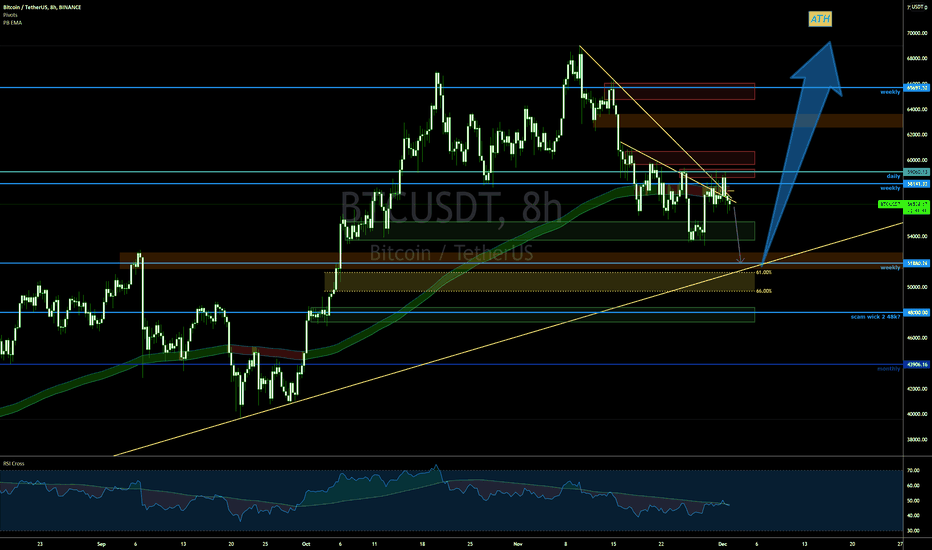Click the 30.00 value on RSI axis
This screenshot has width=932, height=550.
click(914, 530)
